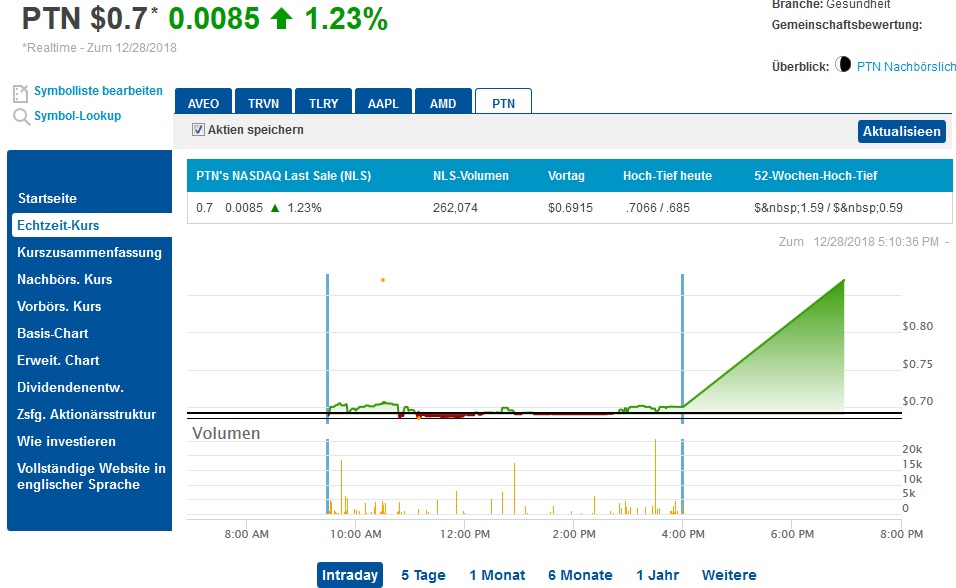Open Kurszusammenfassung sidebar item
956x588 pixels.
click(90, 253)
